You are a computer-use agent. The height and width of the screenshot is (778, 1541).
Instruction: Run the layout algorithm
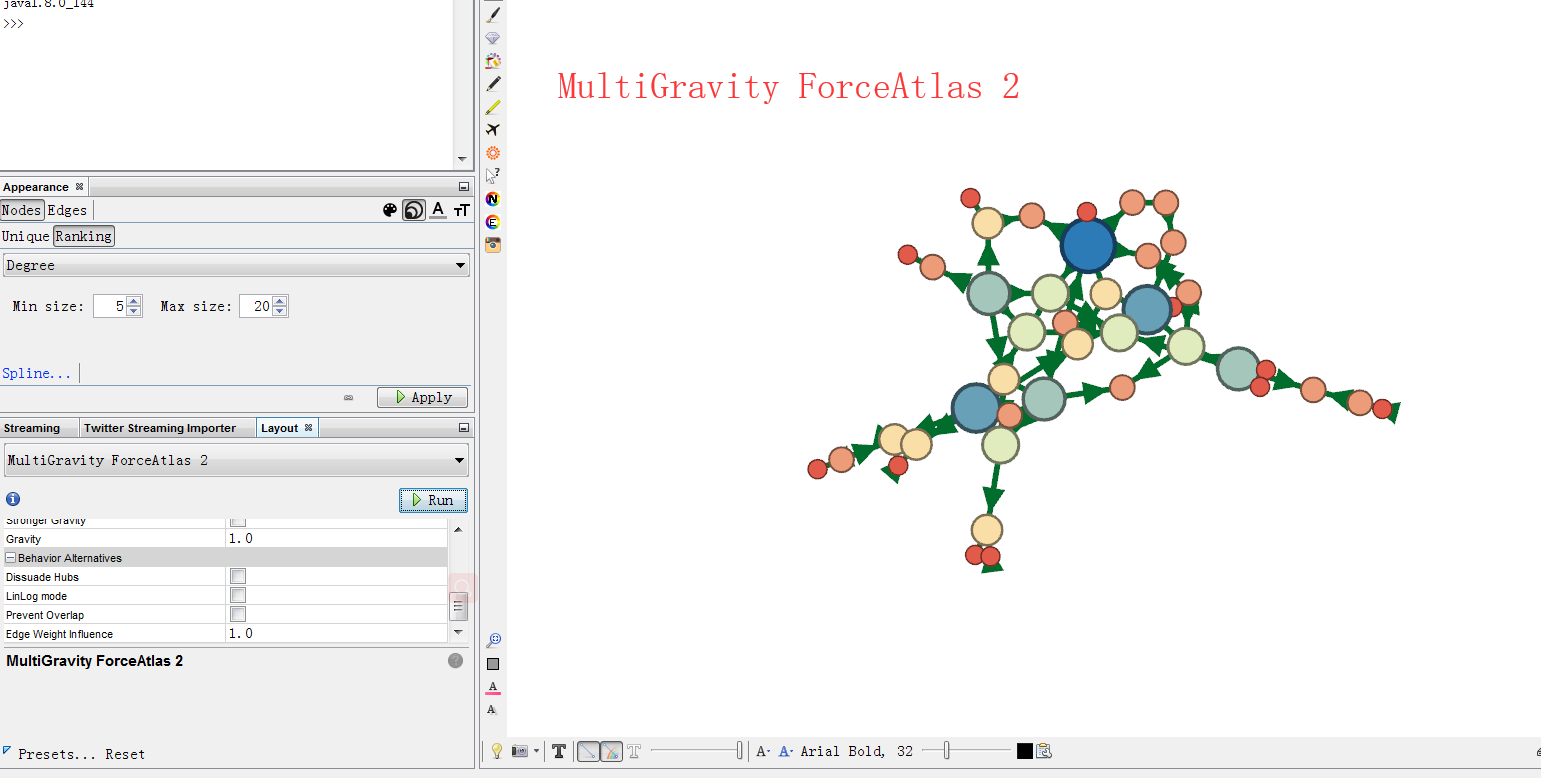(433, 500)
